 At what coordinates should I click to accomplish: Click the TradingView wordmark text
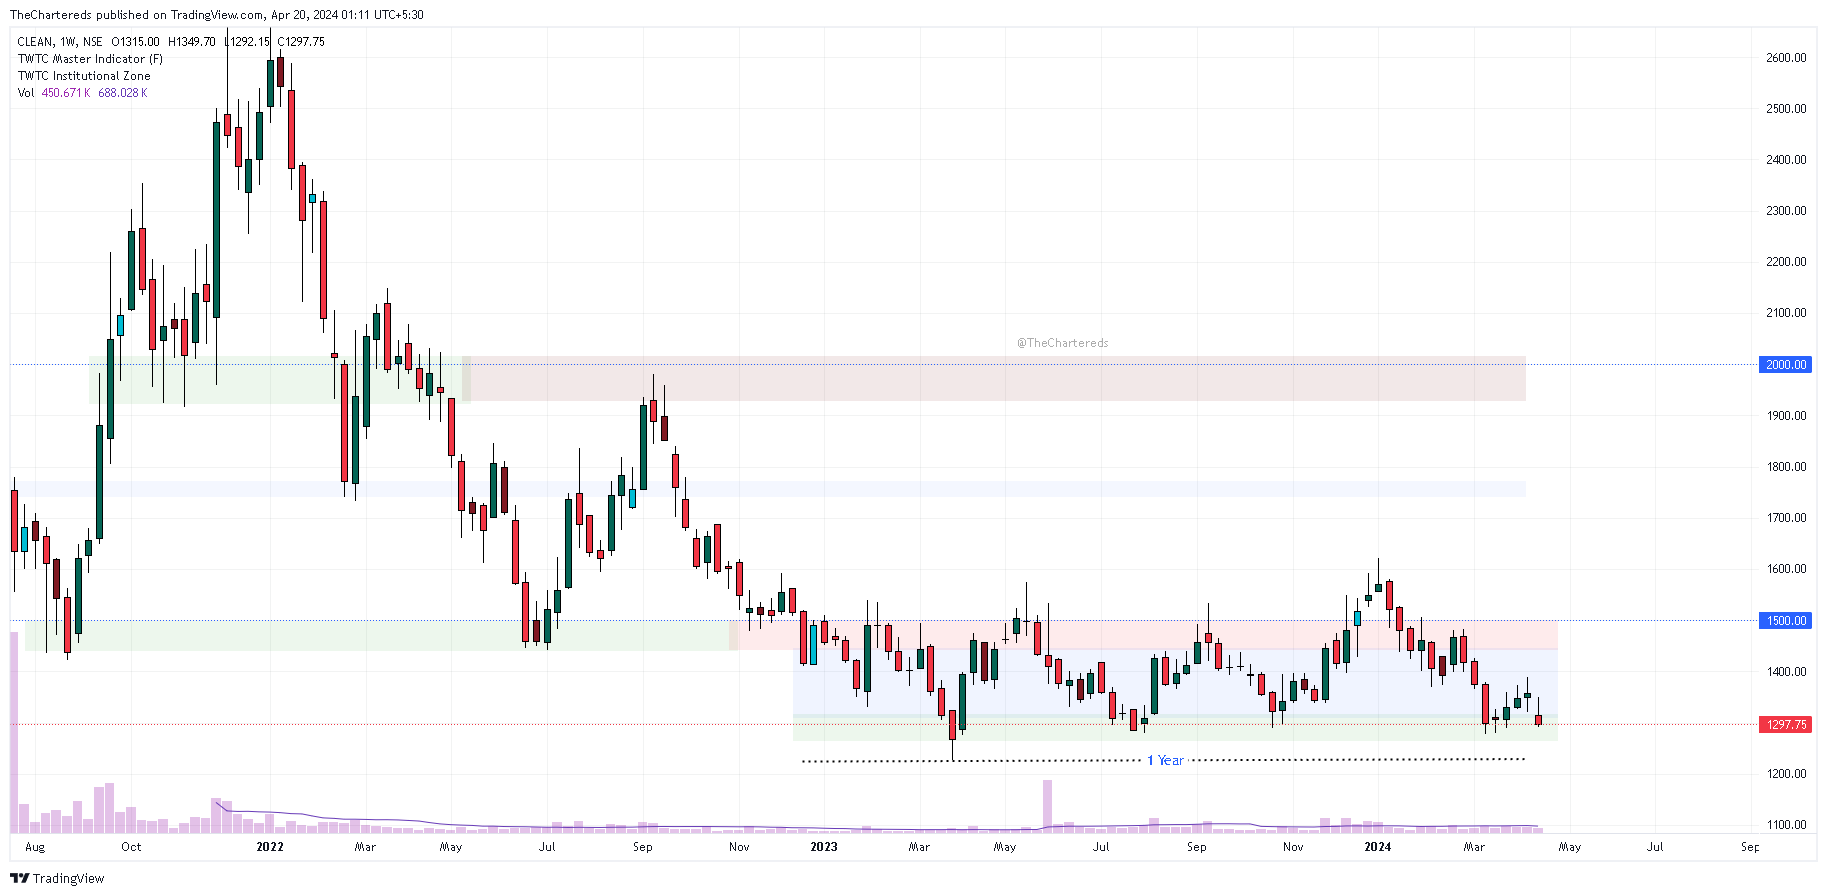tap(69, 879)
